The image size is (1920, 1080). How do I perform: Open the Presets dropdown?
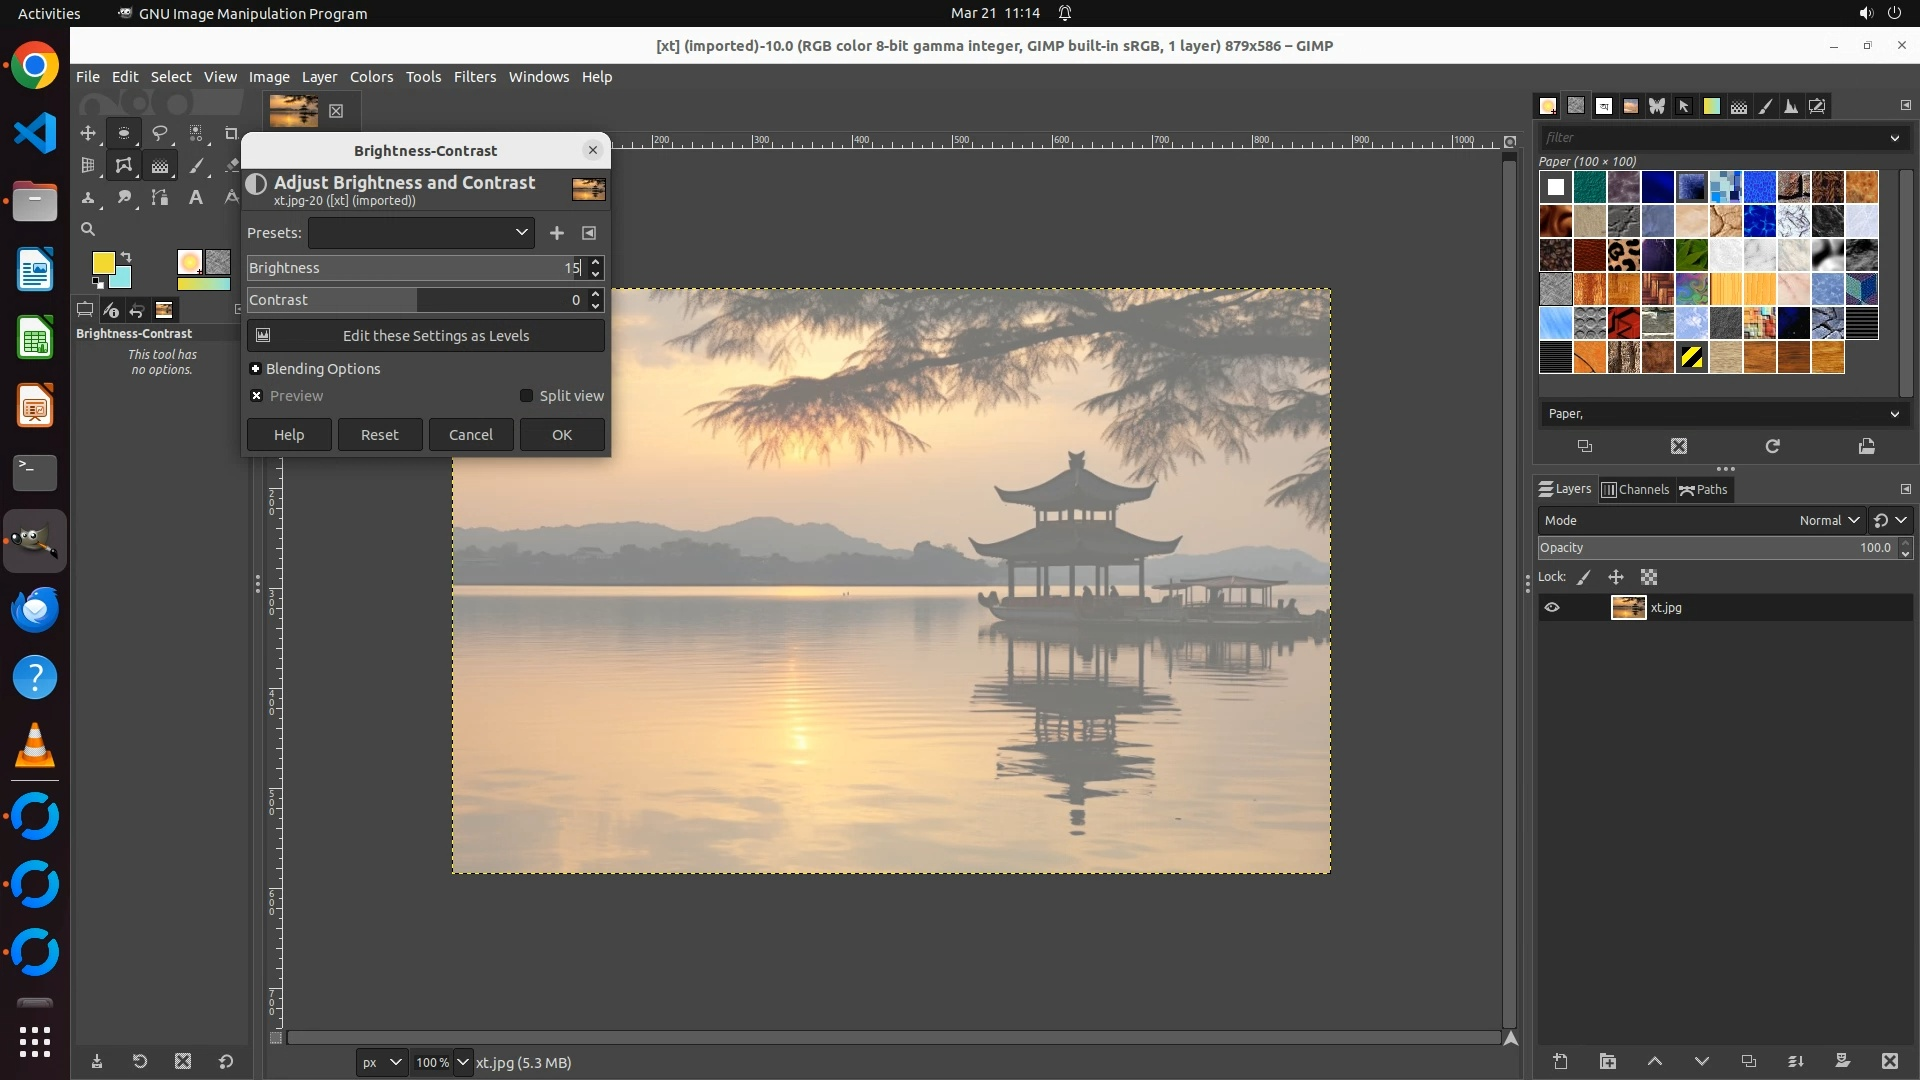pyautogui.click(x=421, y=233)
